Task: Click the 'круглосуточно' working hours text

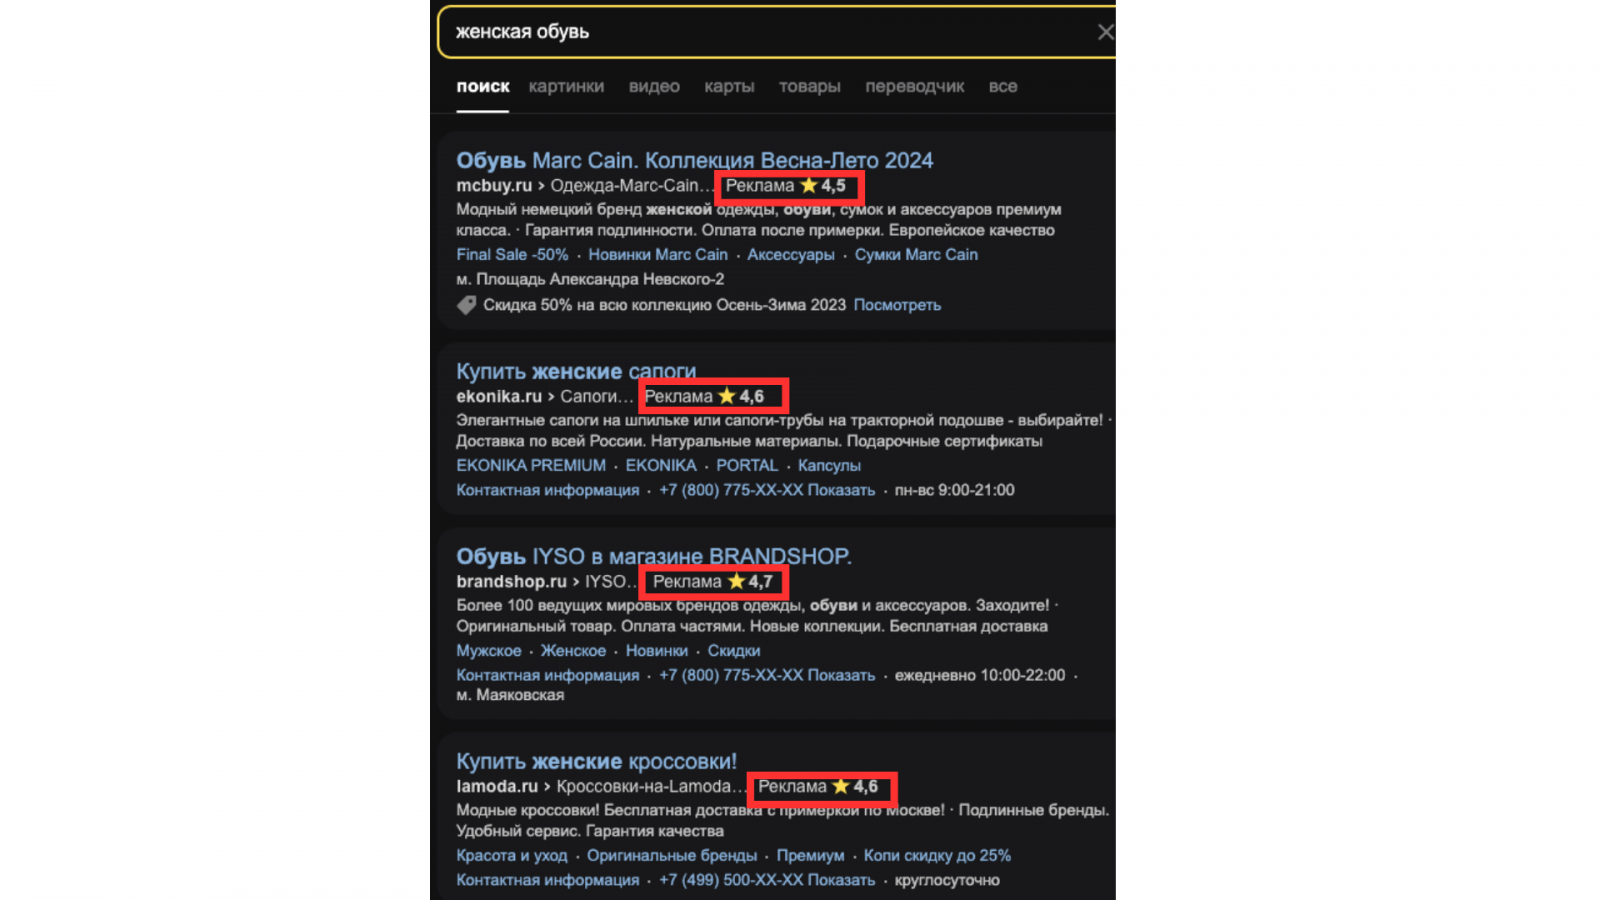Action: pos(947,880)
